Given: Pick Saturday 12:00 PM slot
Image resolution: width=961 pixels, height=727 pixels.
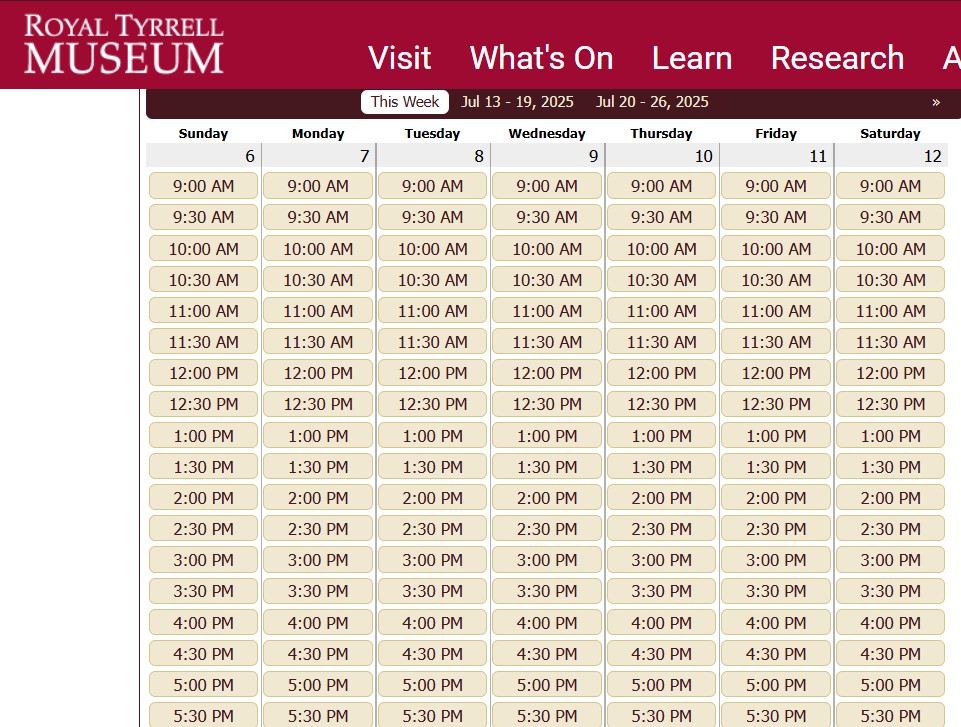Looking at the screenshot, I should [891, 373].
